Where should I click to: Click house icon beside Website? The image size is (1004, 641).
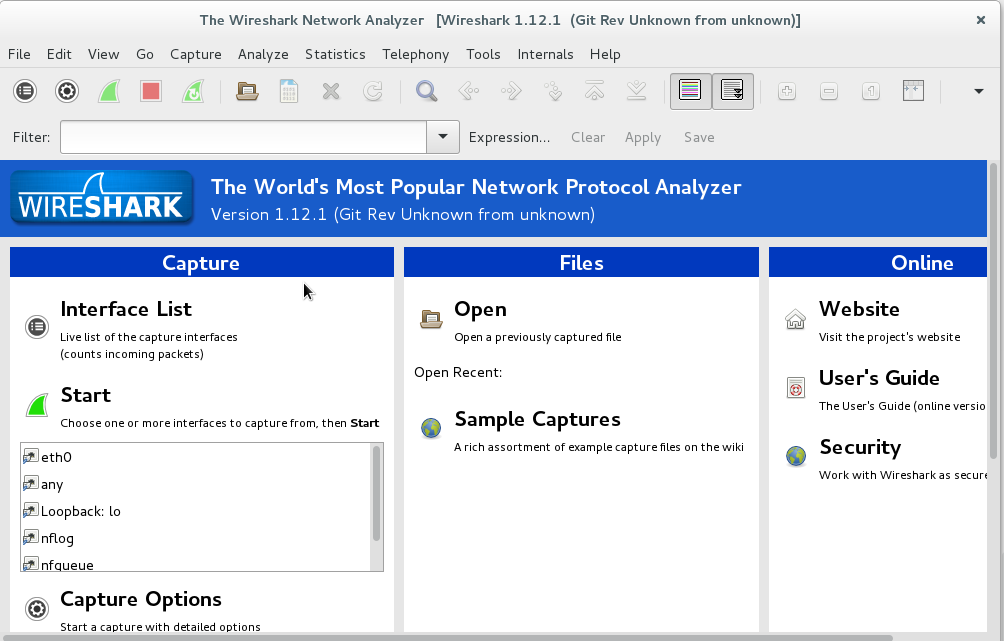(x=795, y=318)
